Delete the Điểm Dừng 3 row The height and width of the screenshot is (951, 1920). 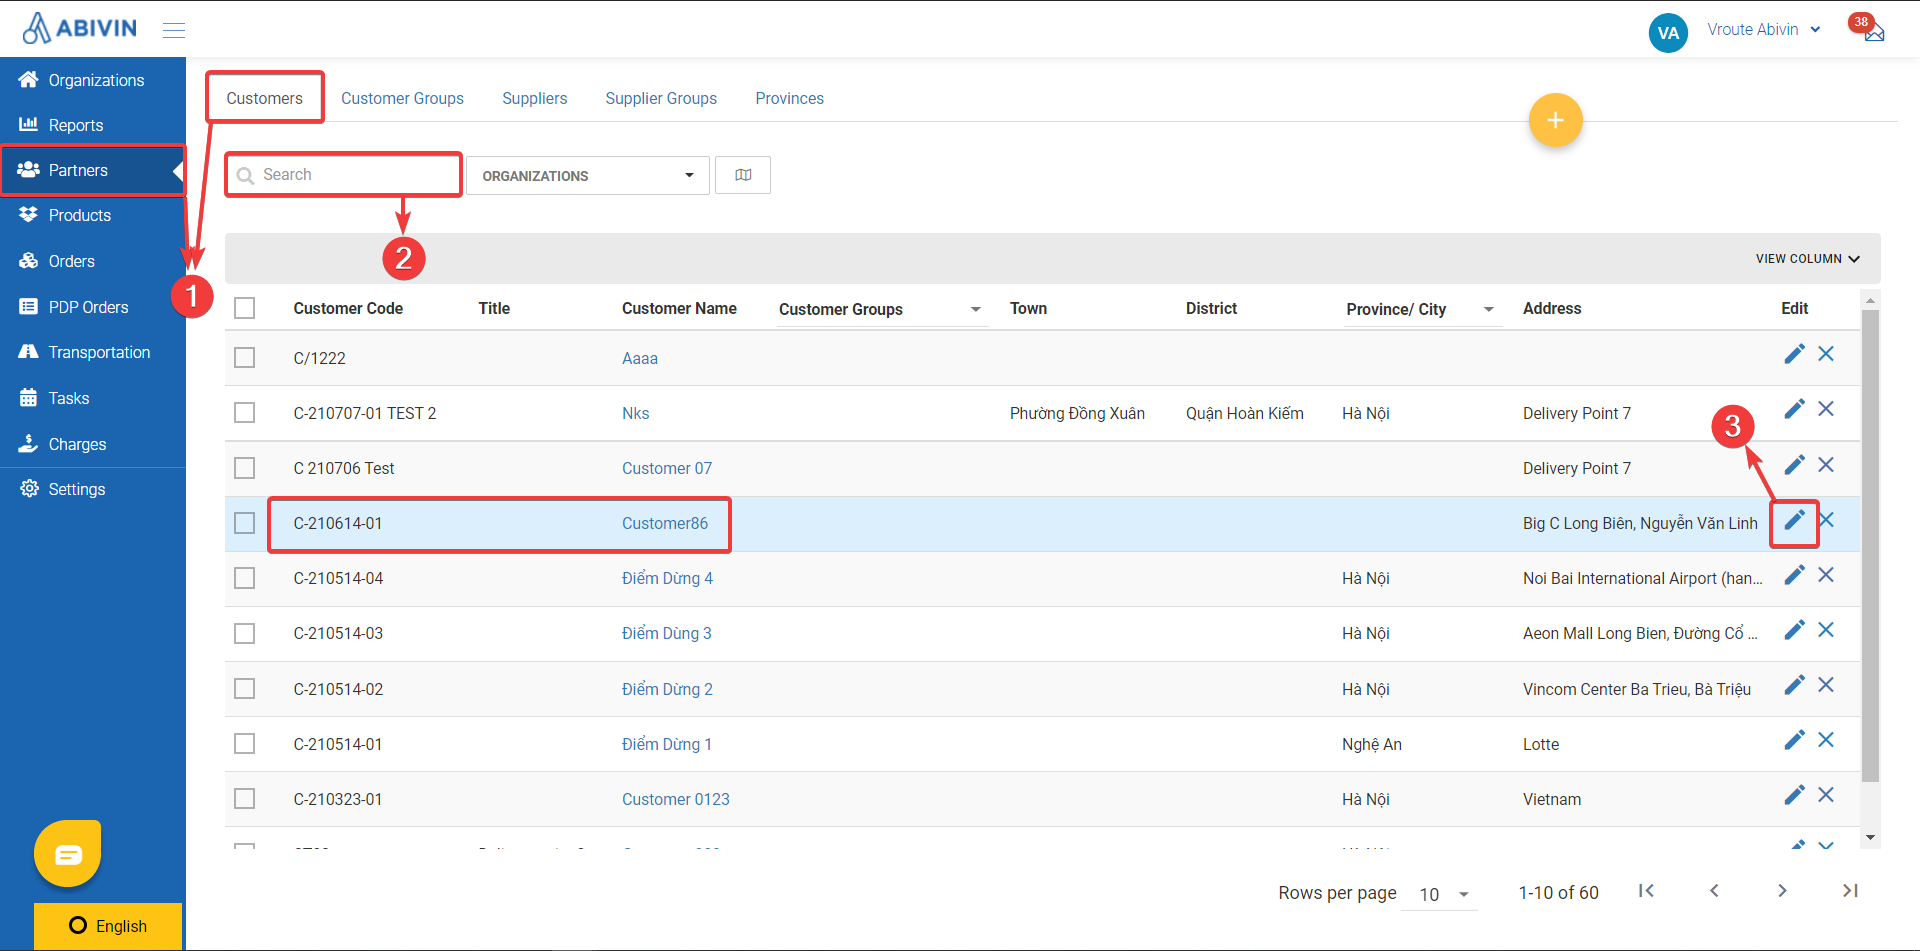[1826, 630]
